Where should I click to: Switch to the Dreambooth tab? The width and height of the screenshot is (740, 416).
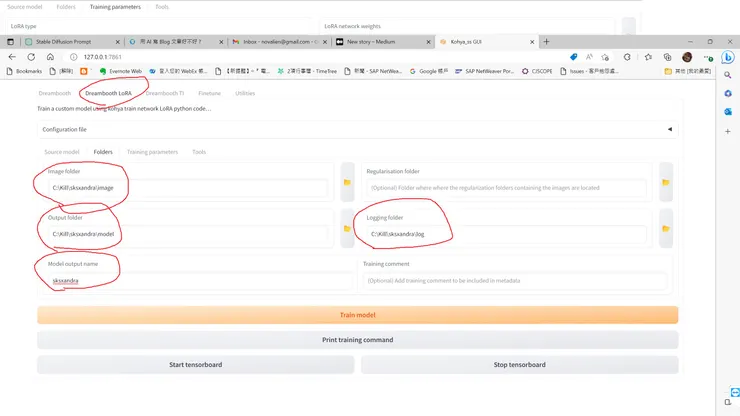coord(55,93)
